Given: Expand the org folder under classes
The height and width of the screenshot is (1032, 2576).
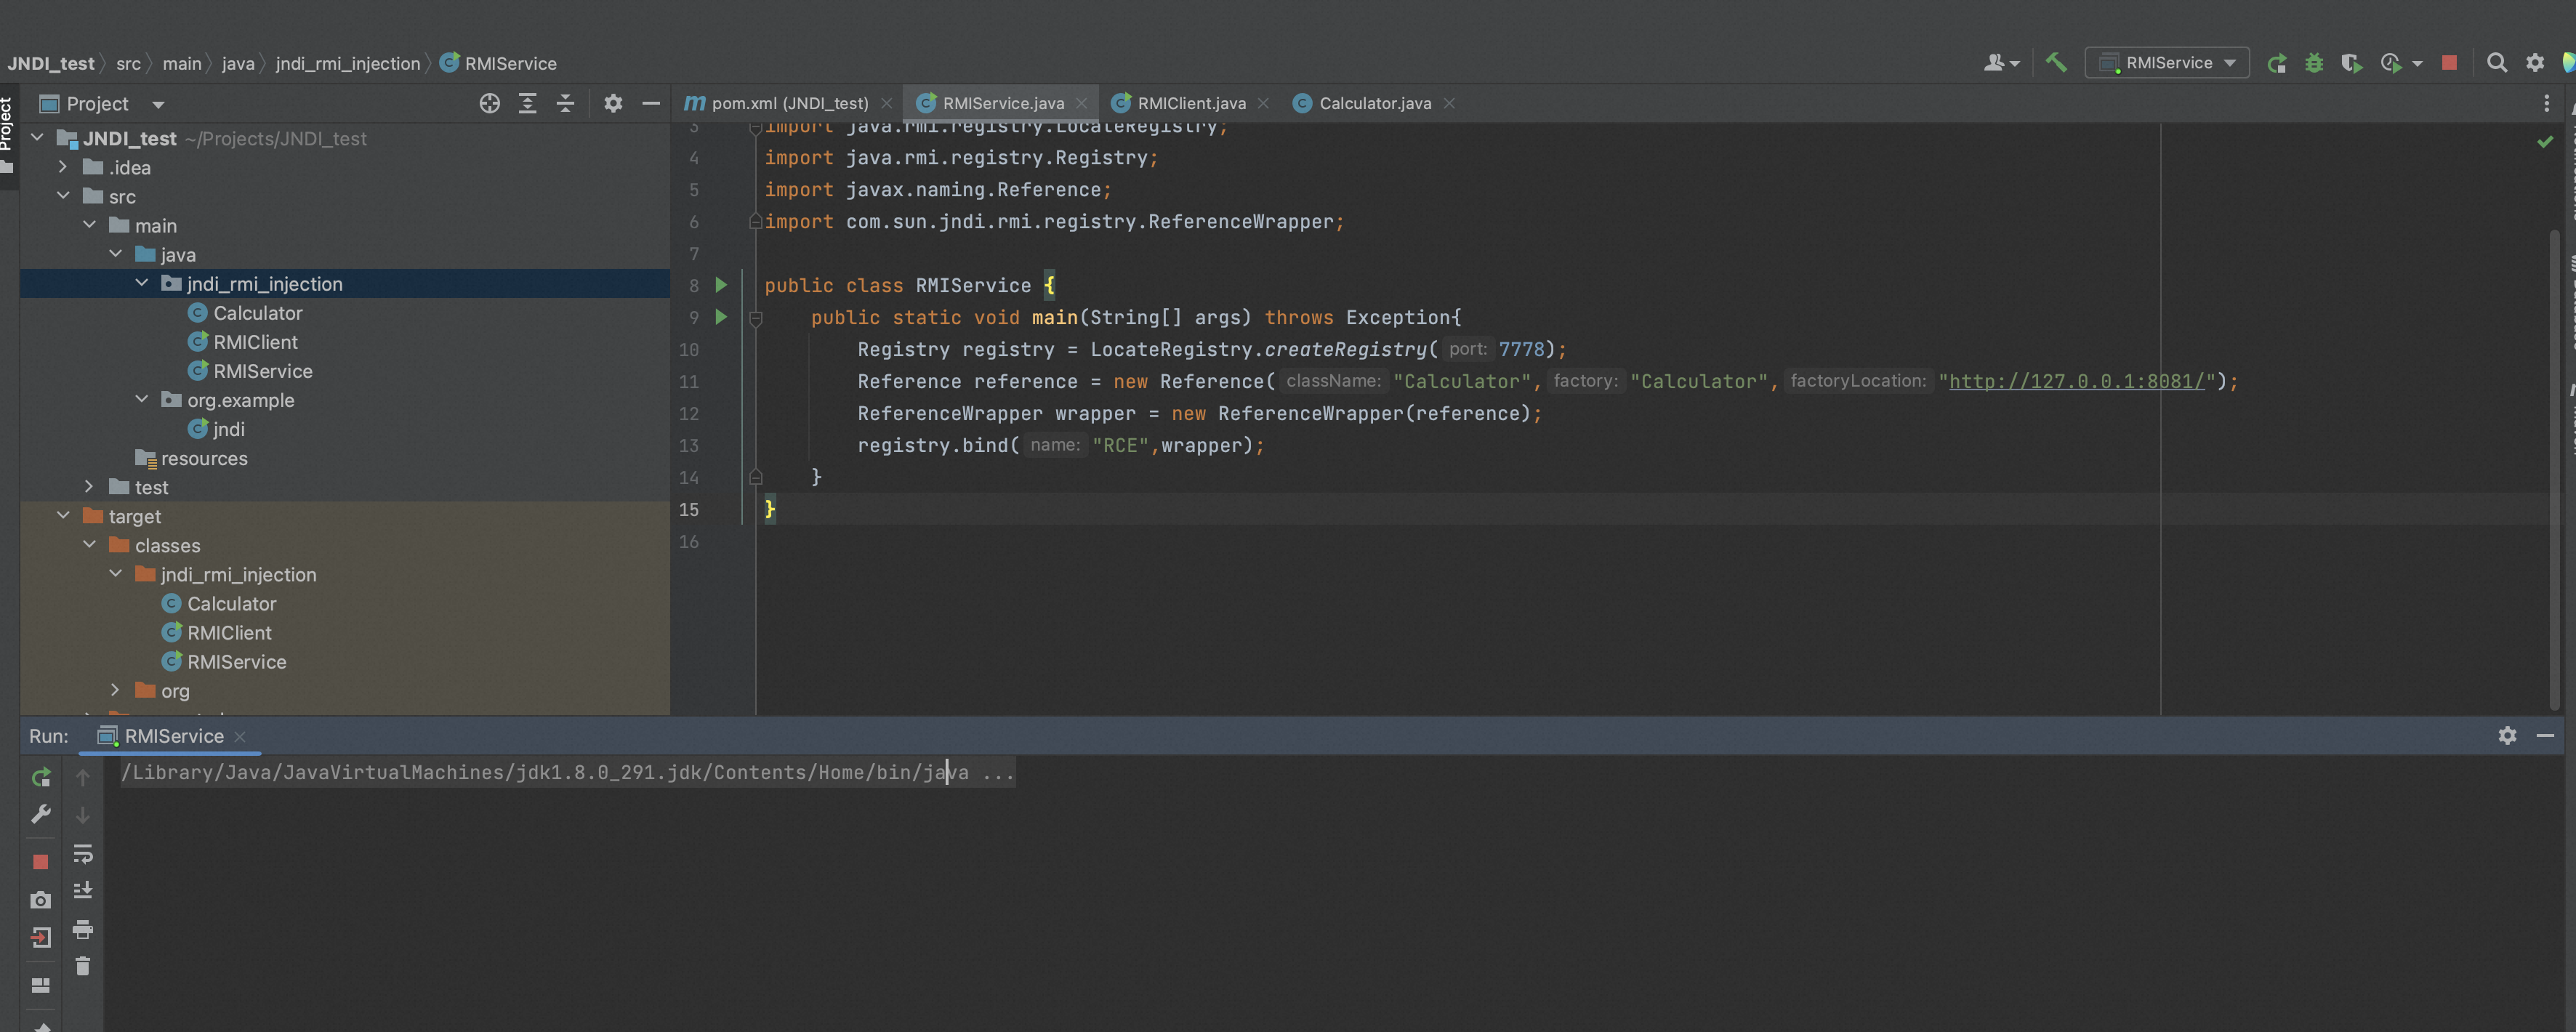Looking at the screenshot, I should [115, 690].
